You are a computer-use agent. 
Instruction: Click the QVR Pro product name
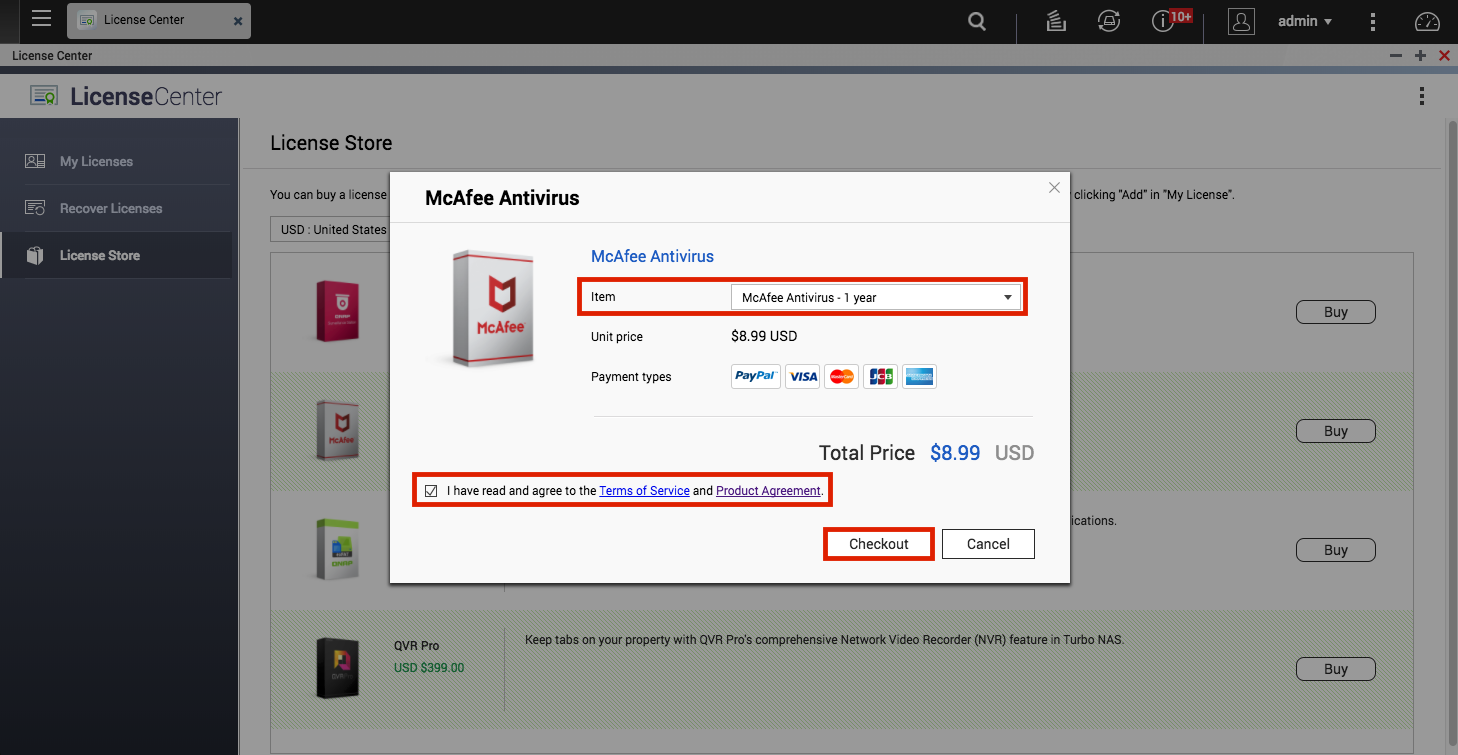pyautogui.click(x=416, y=646)
